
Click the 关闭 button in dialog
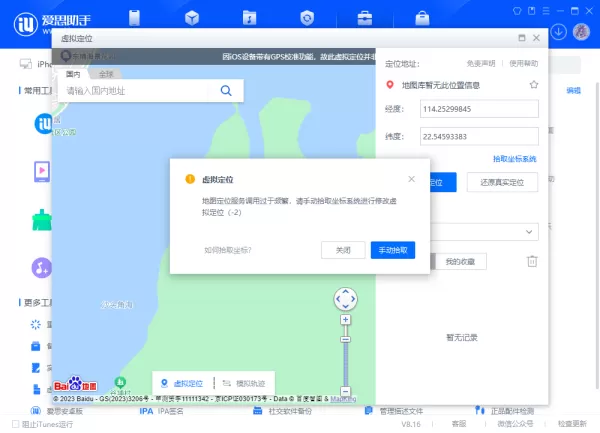click(x=343, y=250)
